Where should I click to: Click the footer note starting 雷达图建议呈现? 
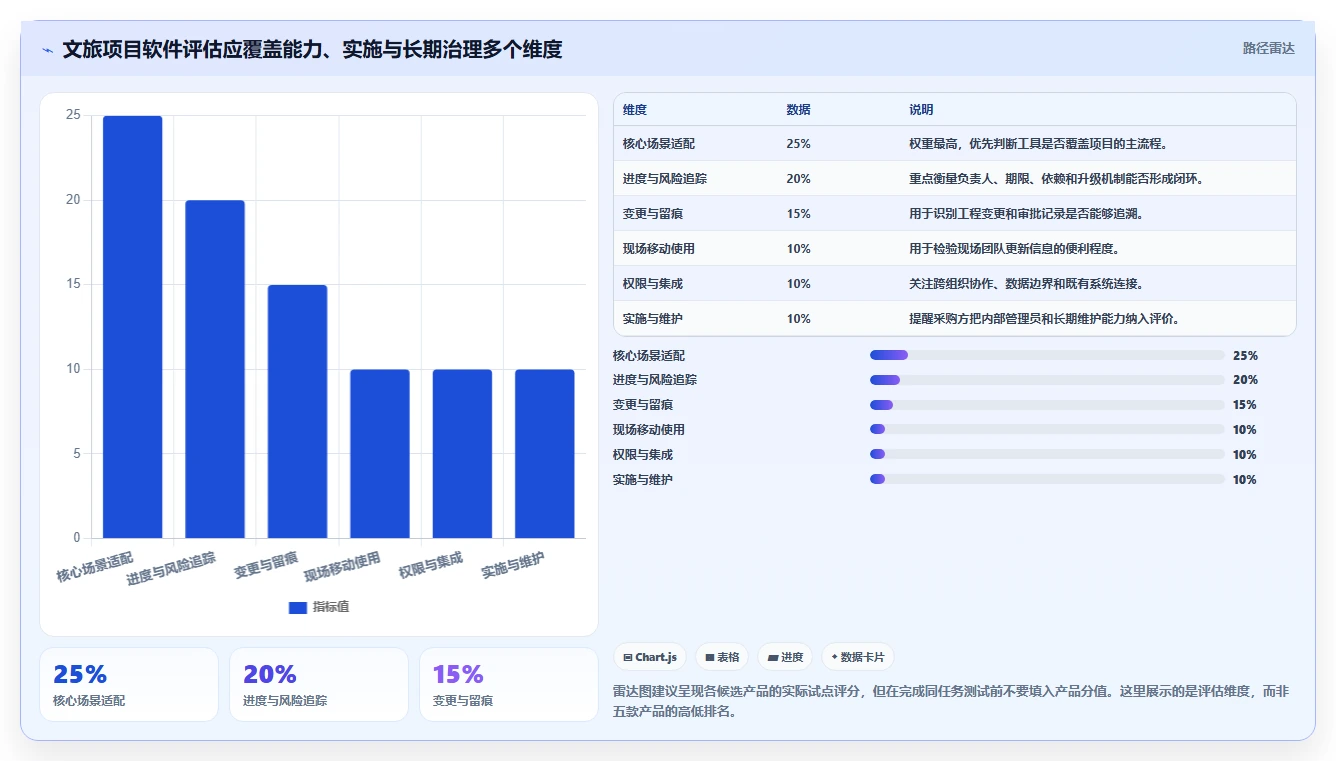pos(949,702)
